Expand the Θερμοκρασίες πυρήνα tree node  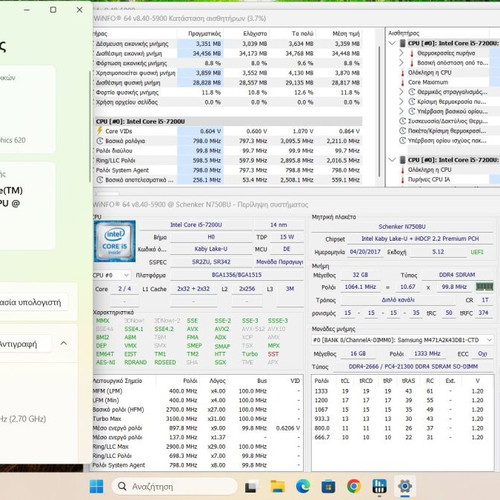pos(401,53)
